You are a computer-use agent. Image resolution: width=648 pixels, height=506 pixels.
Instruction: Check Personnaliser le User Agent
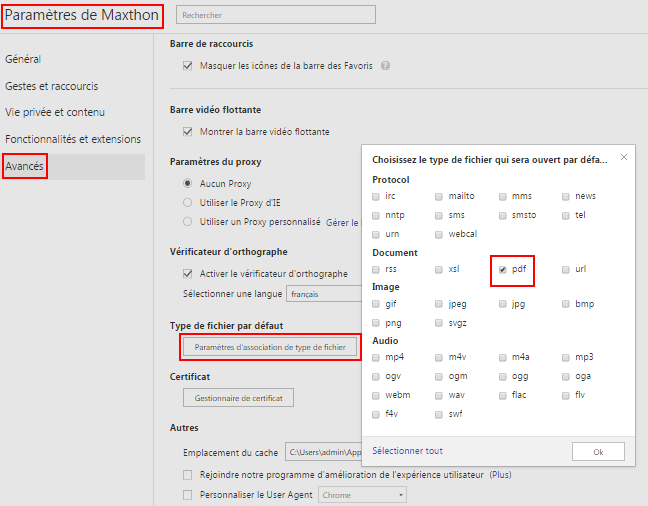pyautogui.click(x=188, y=495)
